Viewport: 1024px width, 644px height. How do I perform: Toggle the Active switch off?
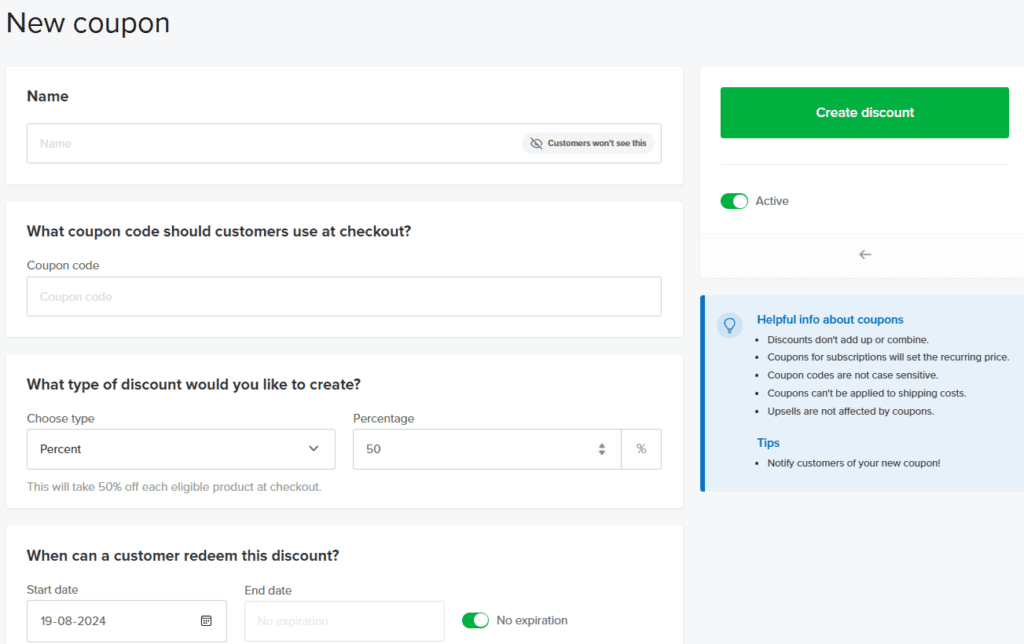[734, 201]
